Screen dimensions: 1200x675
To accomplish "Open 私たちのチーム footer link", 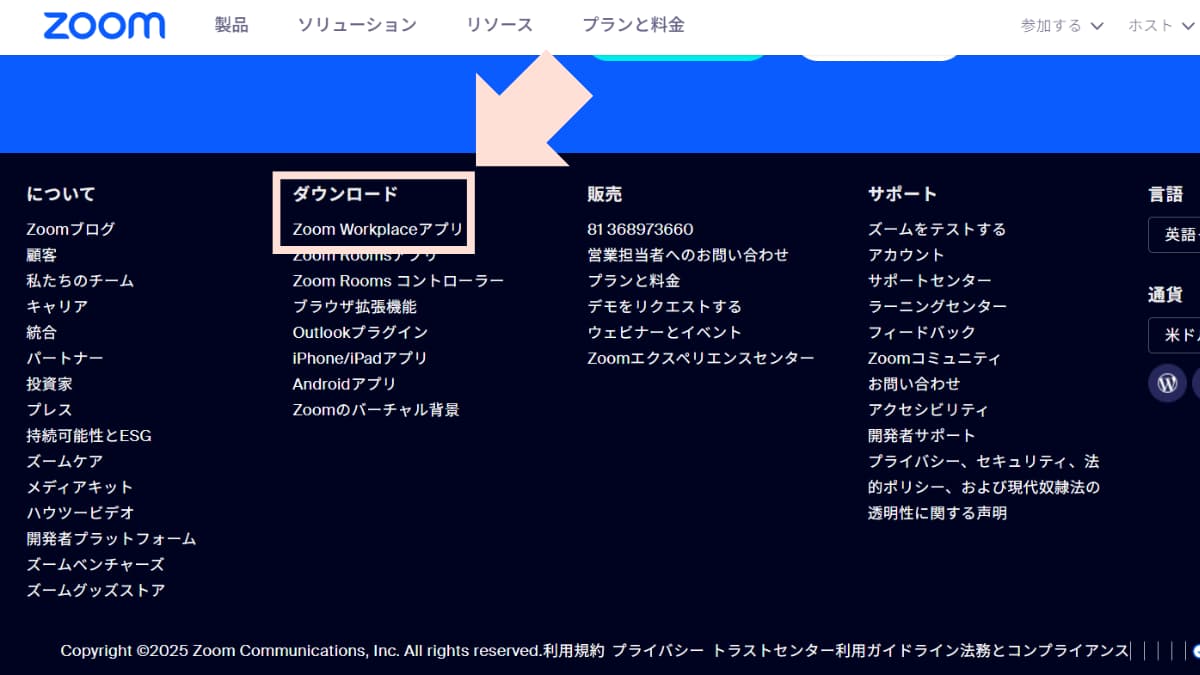I will pyautogui.click(x=80, y=281).
